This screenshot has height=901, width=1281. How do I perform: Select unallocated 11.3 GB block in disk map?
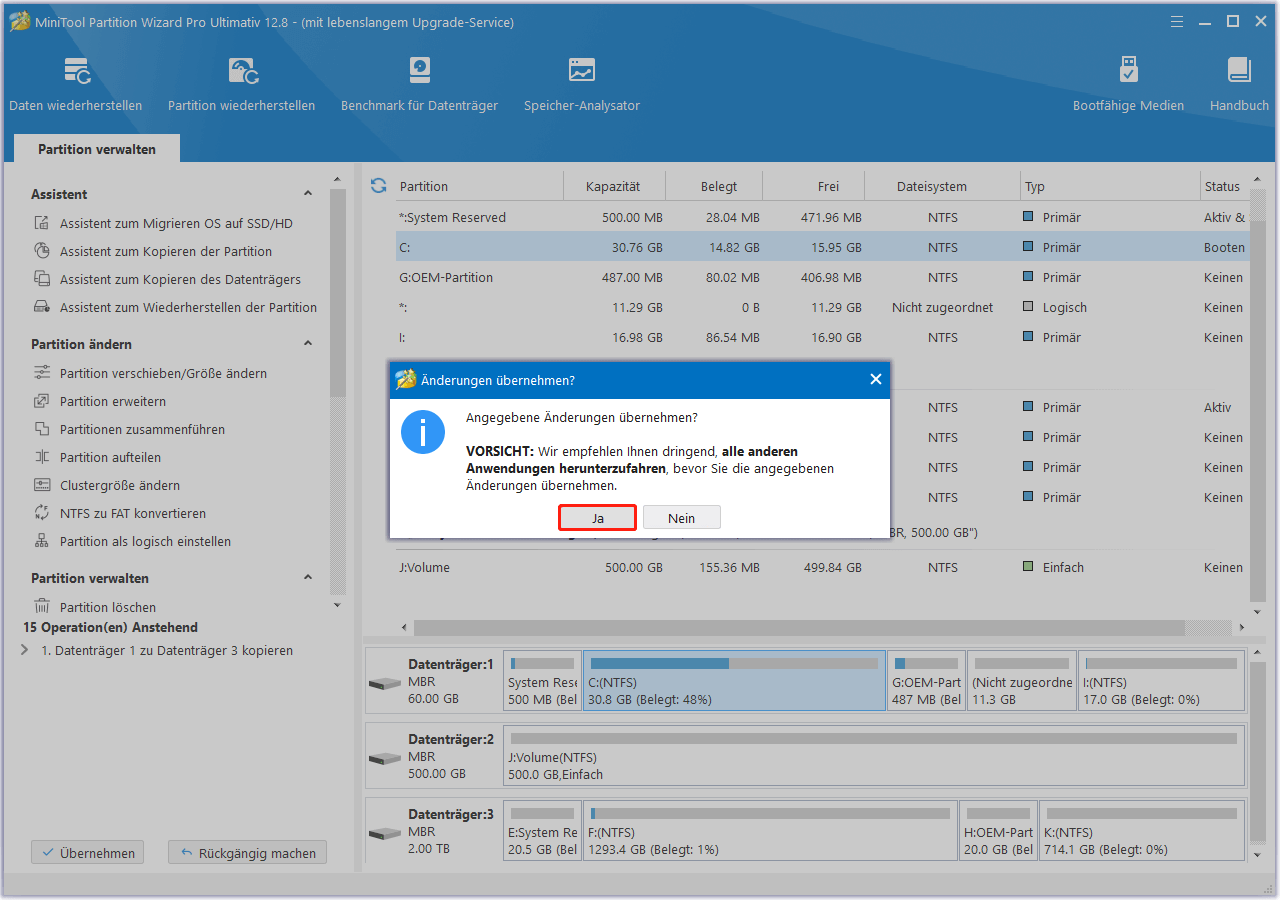tap(1021, 680)
